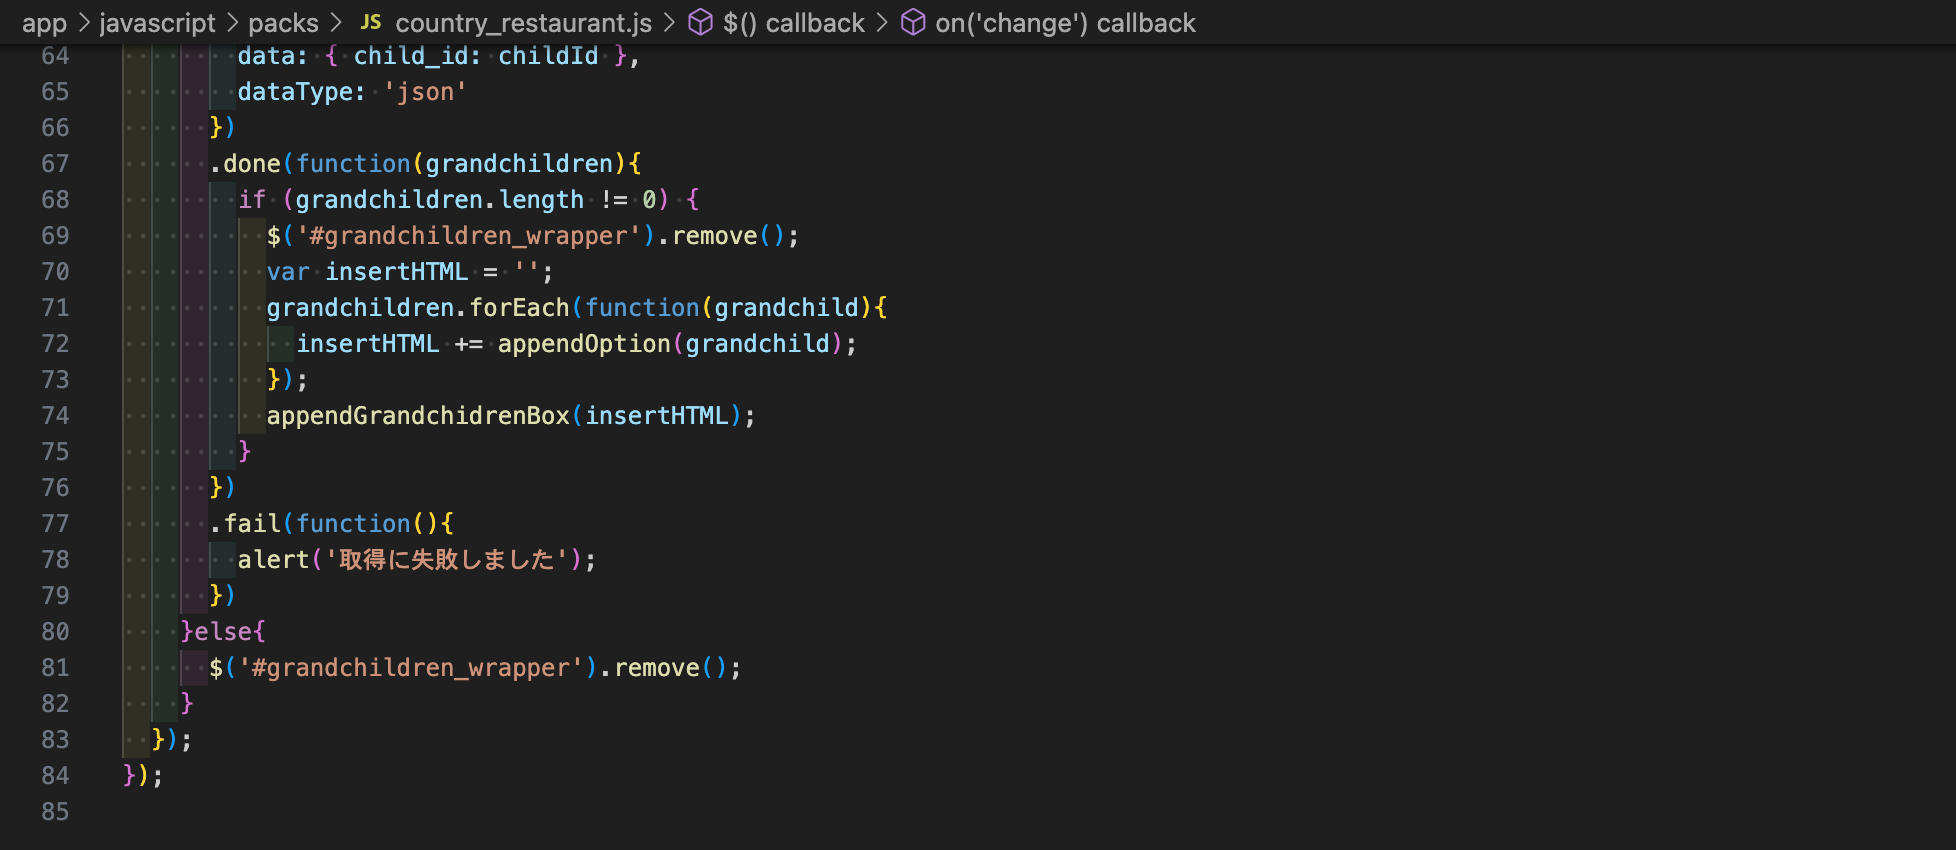Click '.done' method call text

point(245,164)
